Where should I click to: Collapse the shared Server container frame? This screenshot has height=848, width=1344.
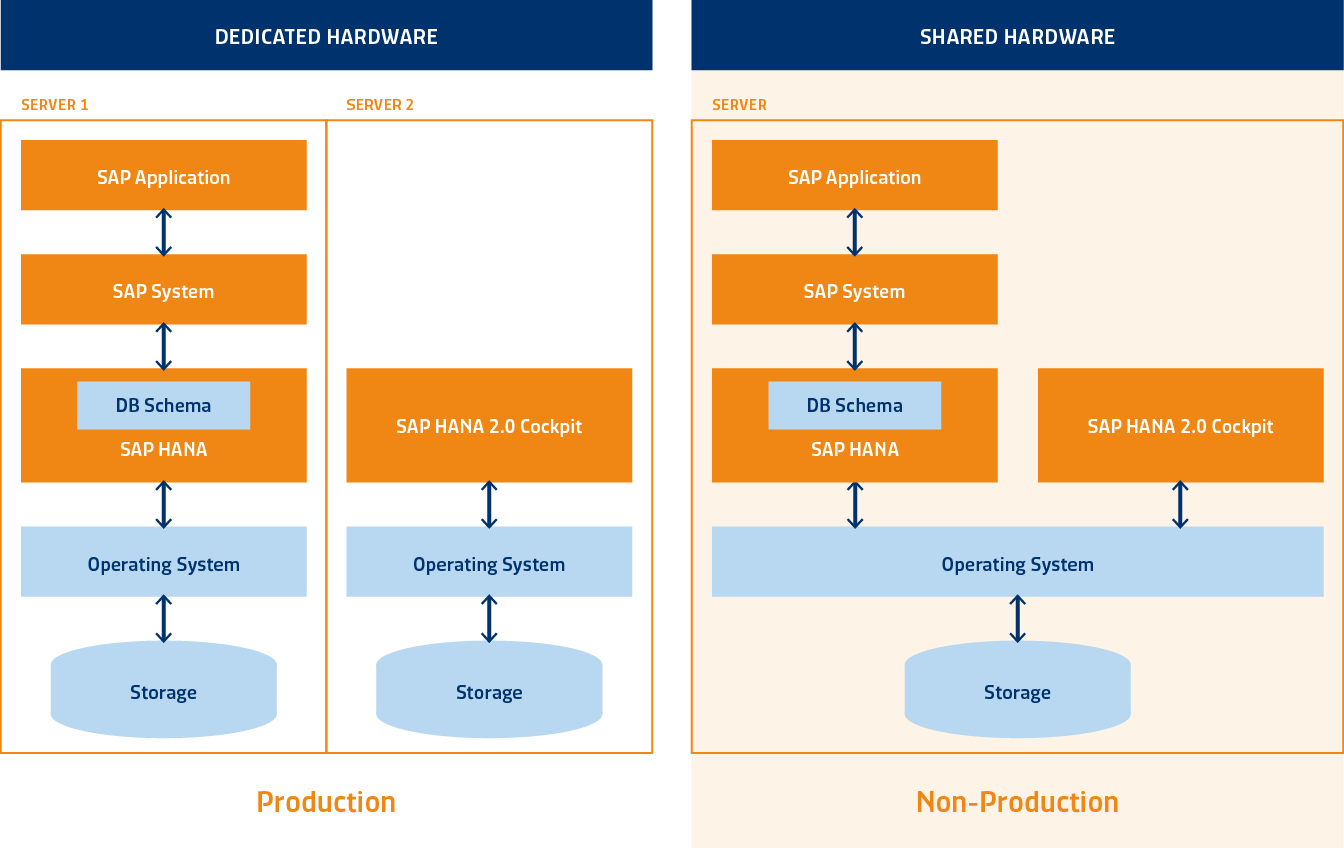pyautogui.click(x=1017, y=120)
